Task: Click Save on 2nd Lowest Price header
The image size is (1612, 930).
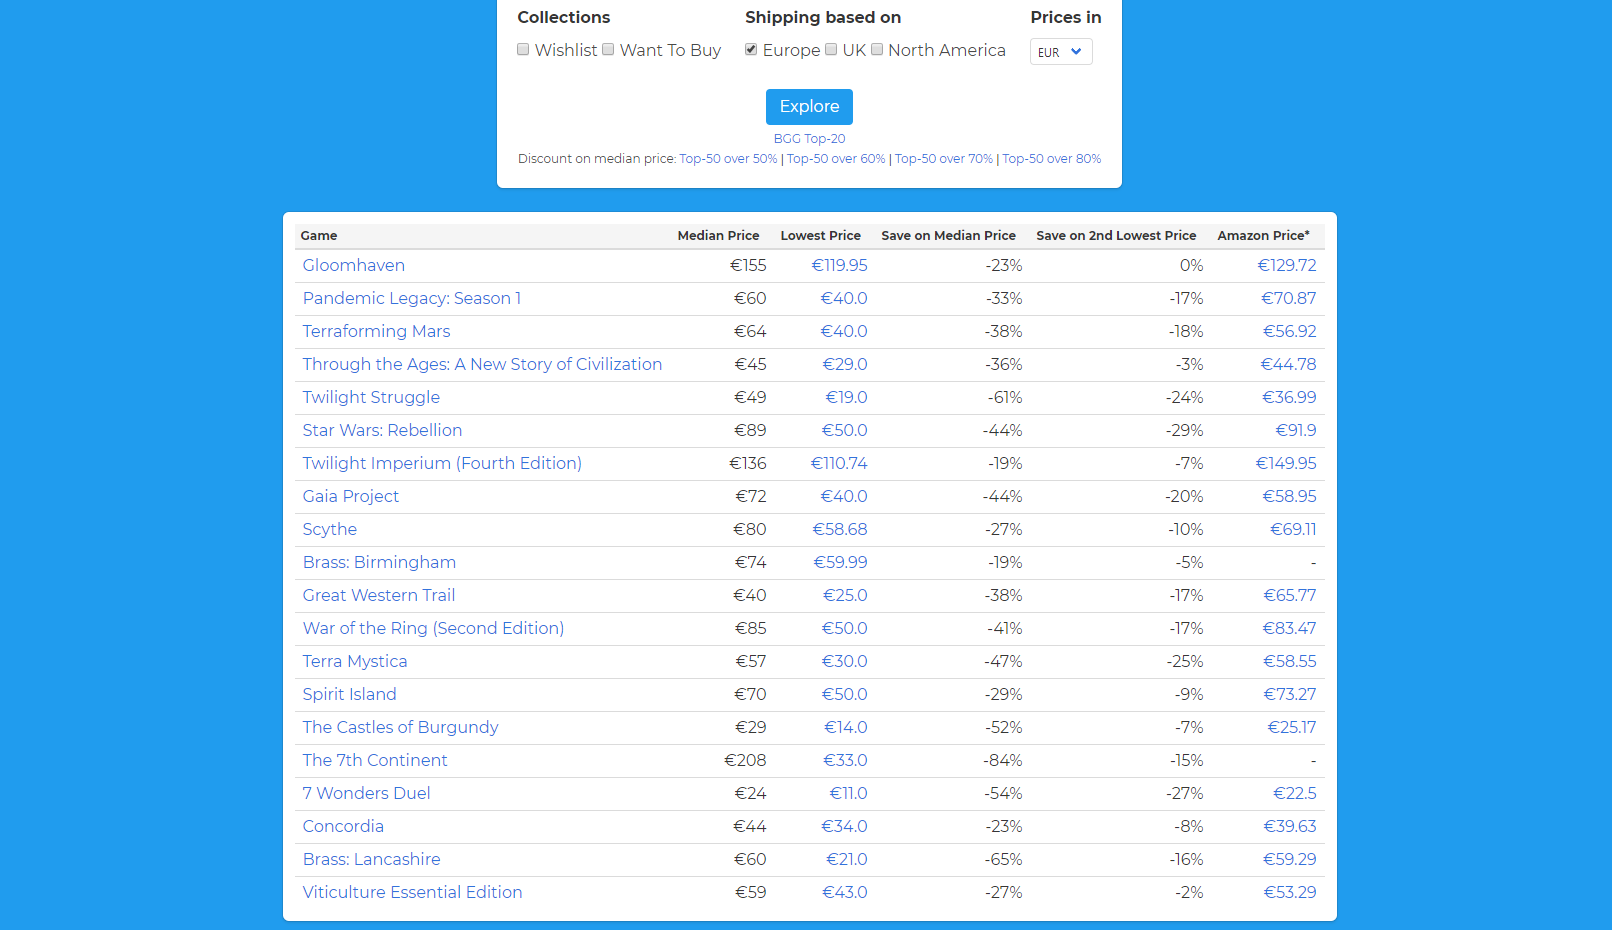Action: pos(1116,236)
